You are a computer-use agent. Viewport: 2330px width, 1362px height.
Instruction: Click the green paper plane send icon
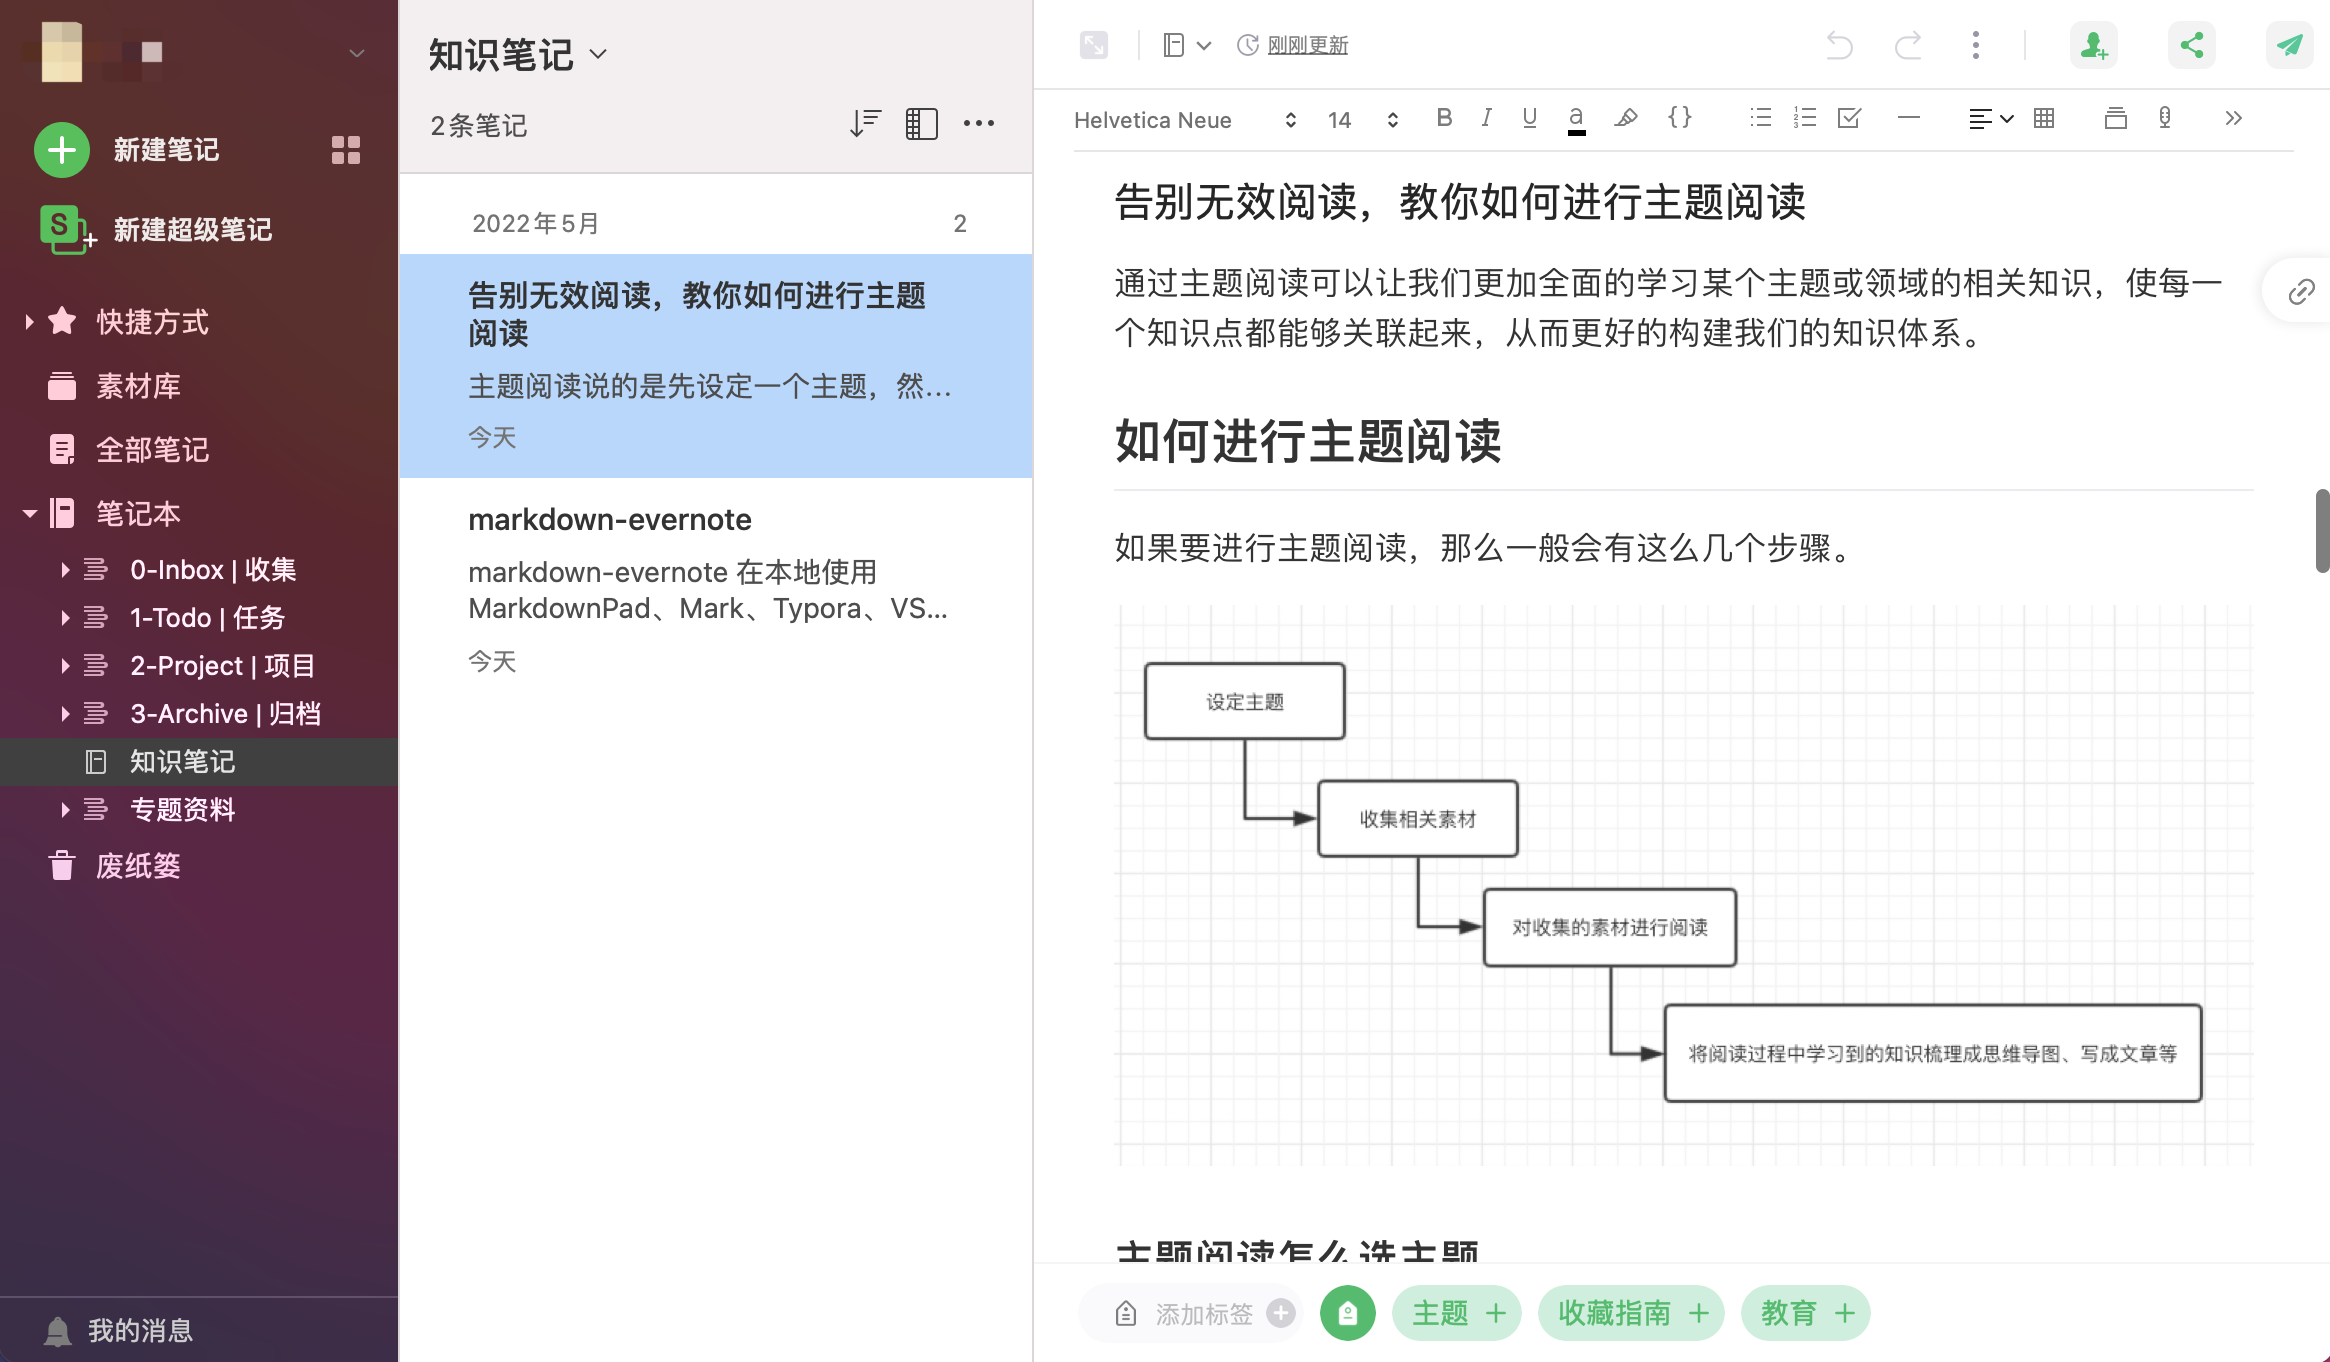pos(2288,45)
